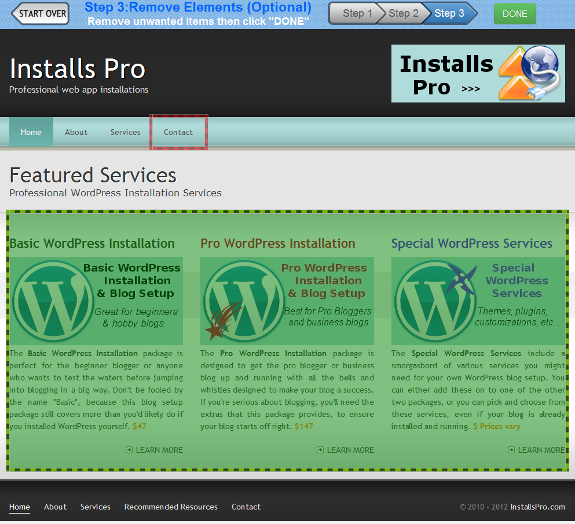Go to Step 2 in wizard
The image size is (575, 524).
(403, 14)
